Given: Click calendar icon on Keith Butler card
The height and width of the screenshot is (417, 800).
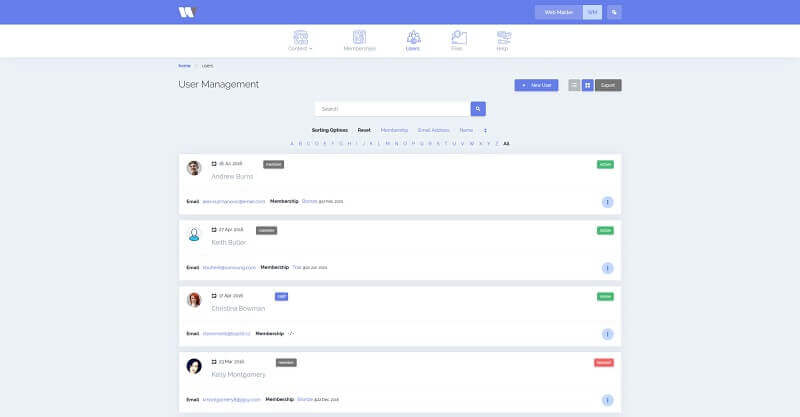Looking at the screenshot, I should (x=214, y=230).
